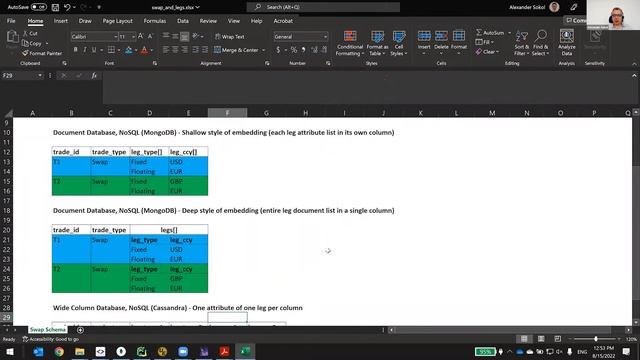Click the Delete cells icon
Viewport: 640px width, 360px height.
(x=441, y=36)
